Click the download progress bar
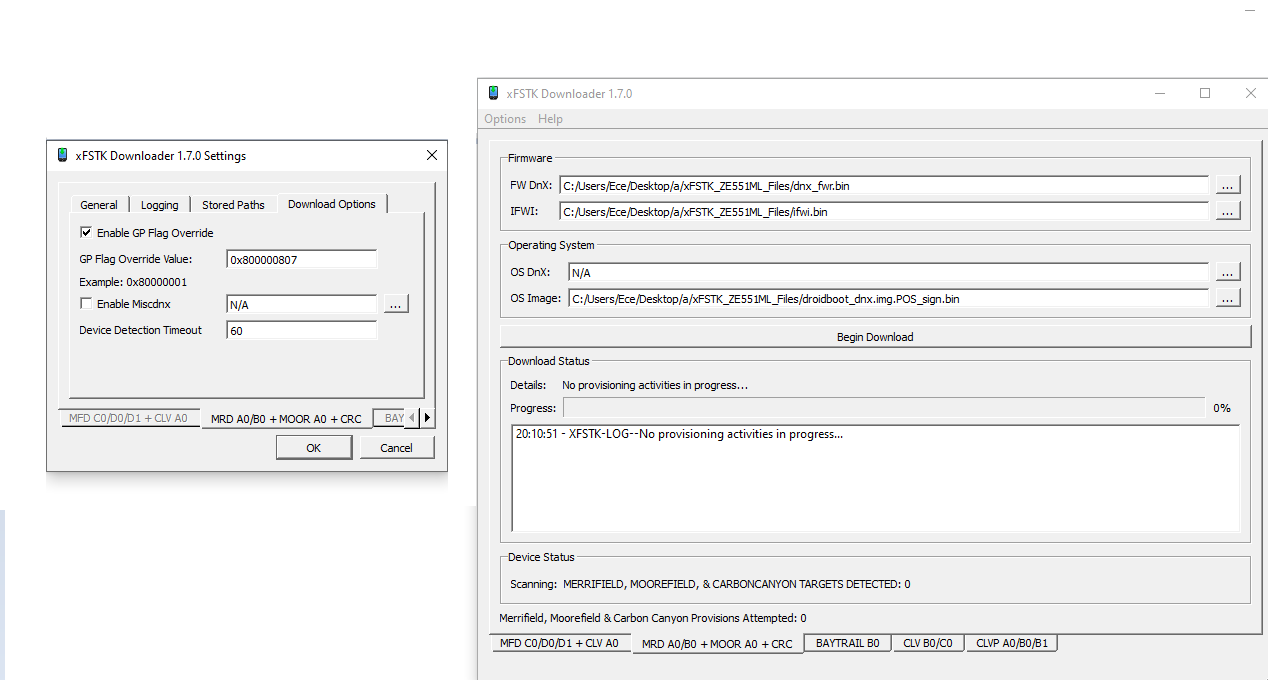Image resolution: width=1268 pixels, height=680 pixels. pos(884,407)
